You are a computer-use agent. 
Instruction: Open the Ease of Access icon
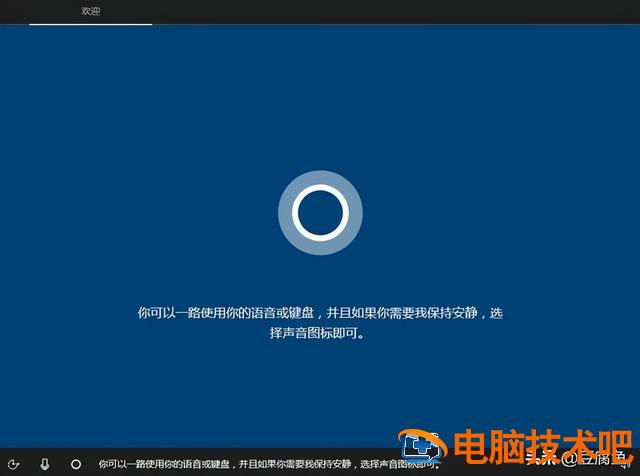click(13, 464)
